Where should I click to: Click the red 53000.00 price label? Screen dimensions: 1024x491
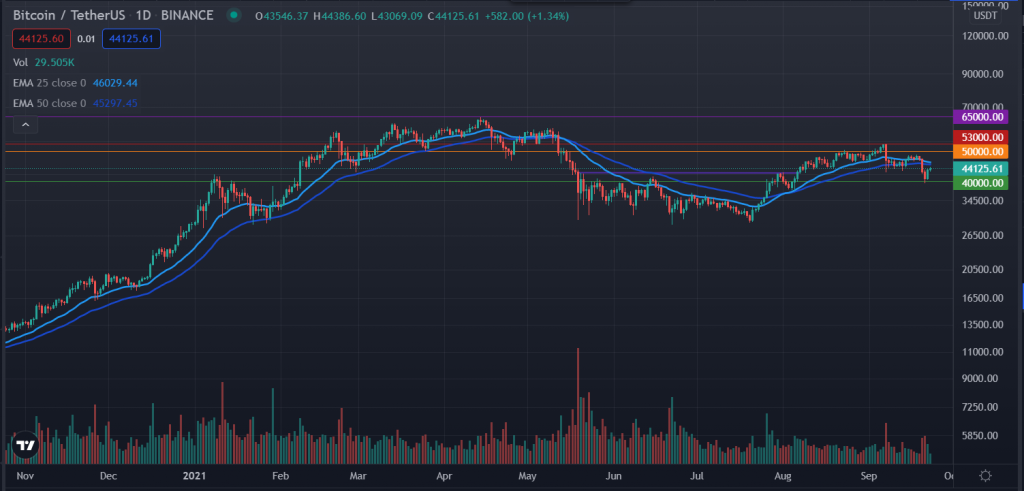click(x=980, y=137)
